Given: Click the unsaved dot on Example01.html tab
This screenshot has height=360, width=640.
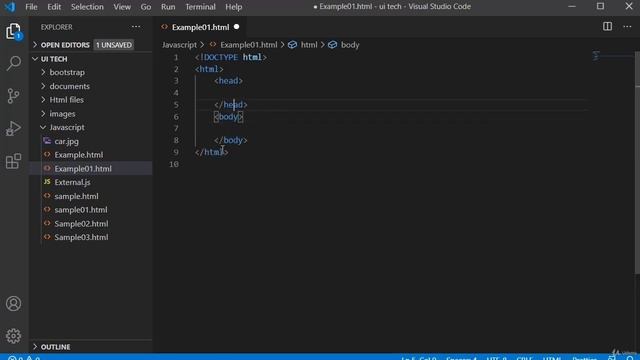Looking at the screenshot, I should point(236,27).
